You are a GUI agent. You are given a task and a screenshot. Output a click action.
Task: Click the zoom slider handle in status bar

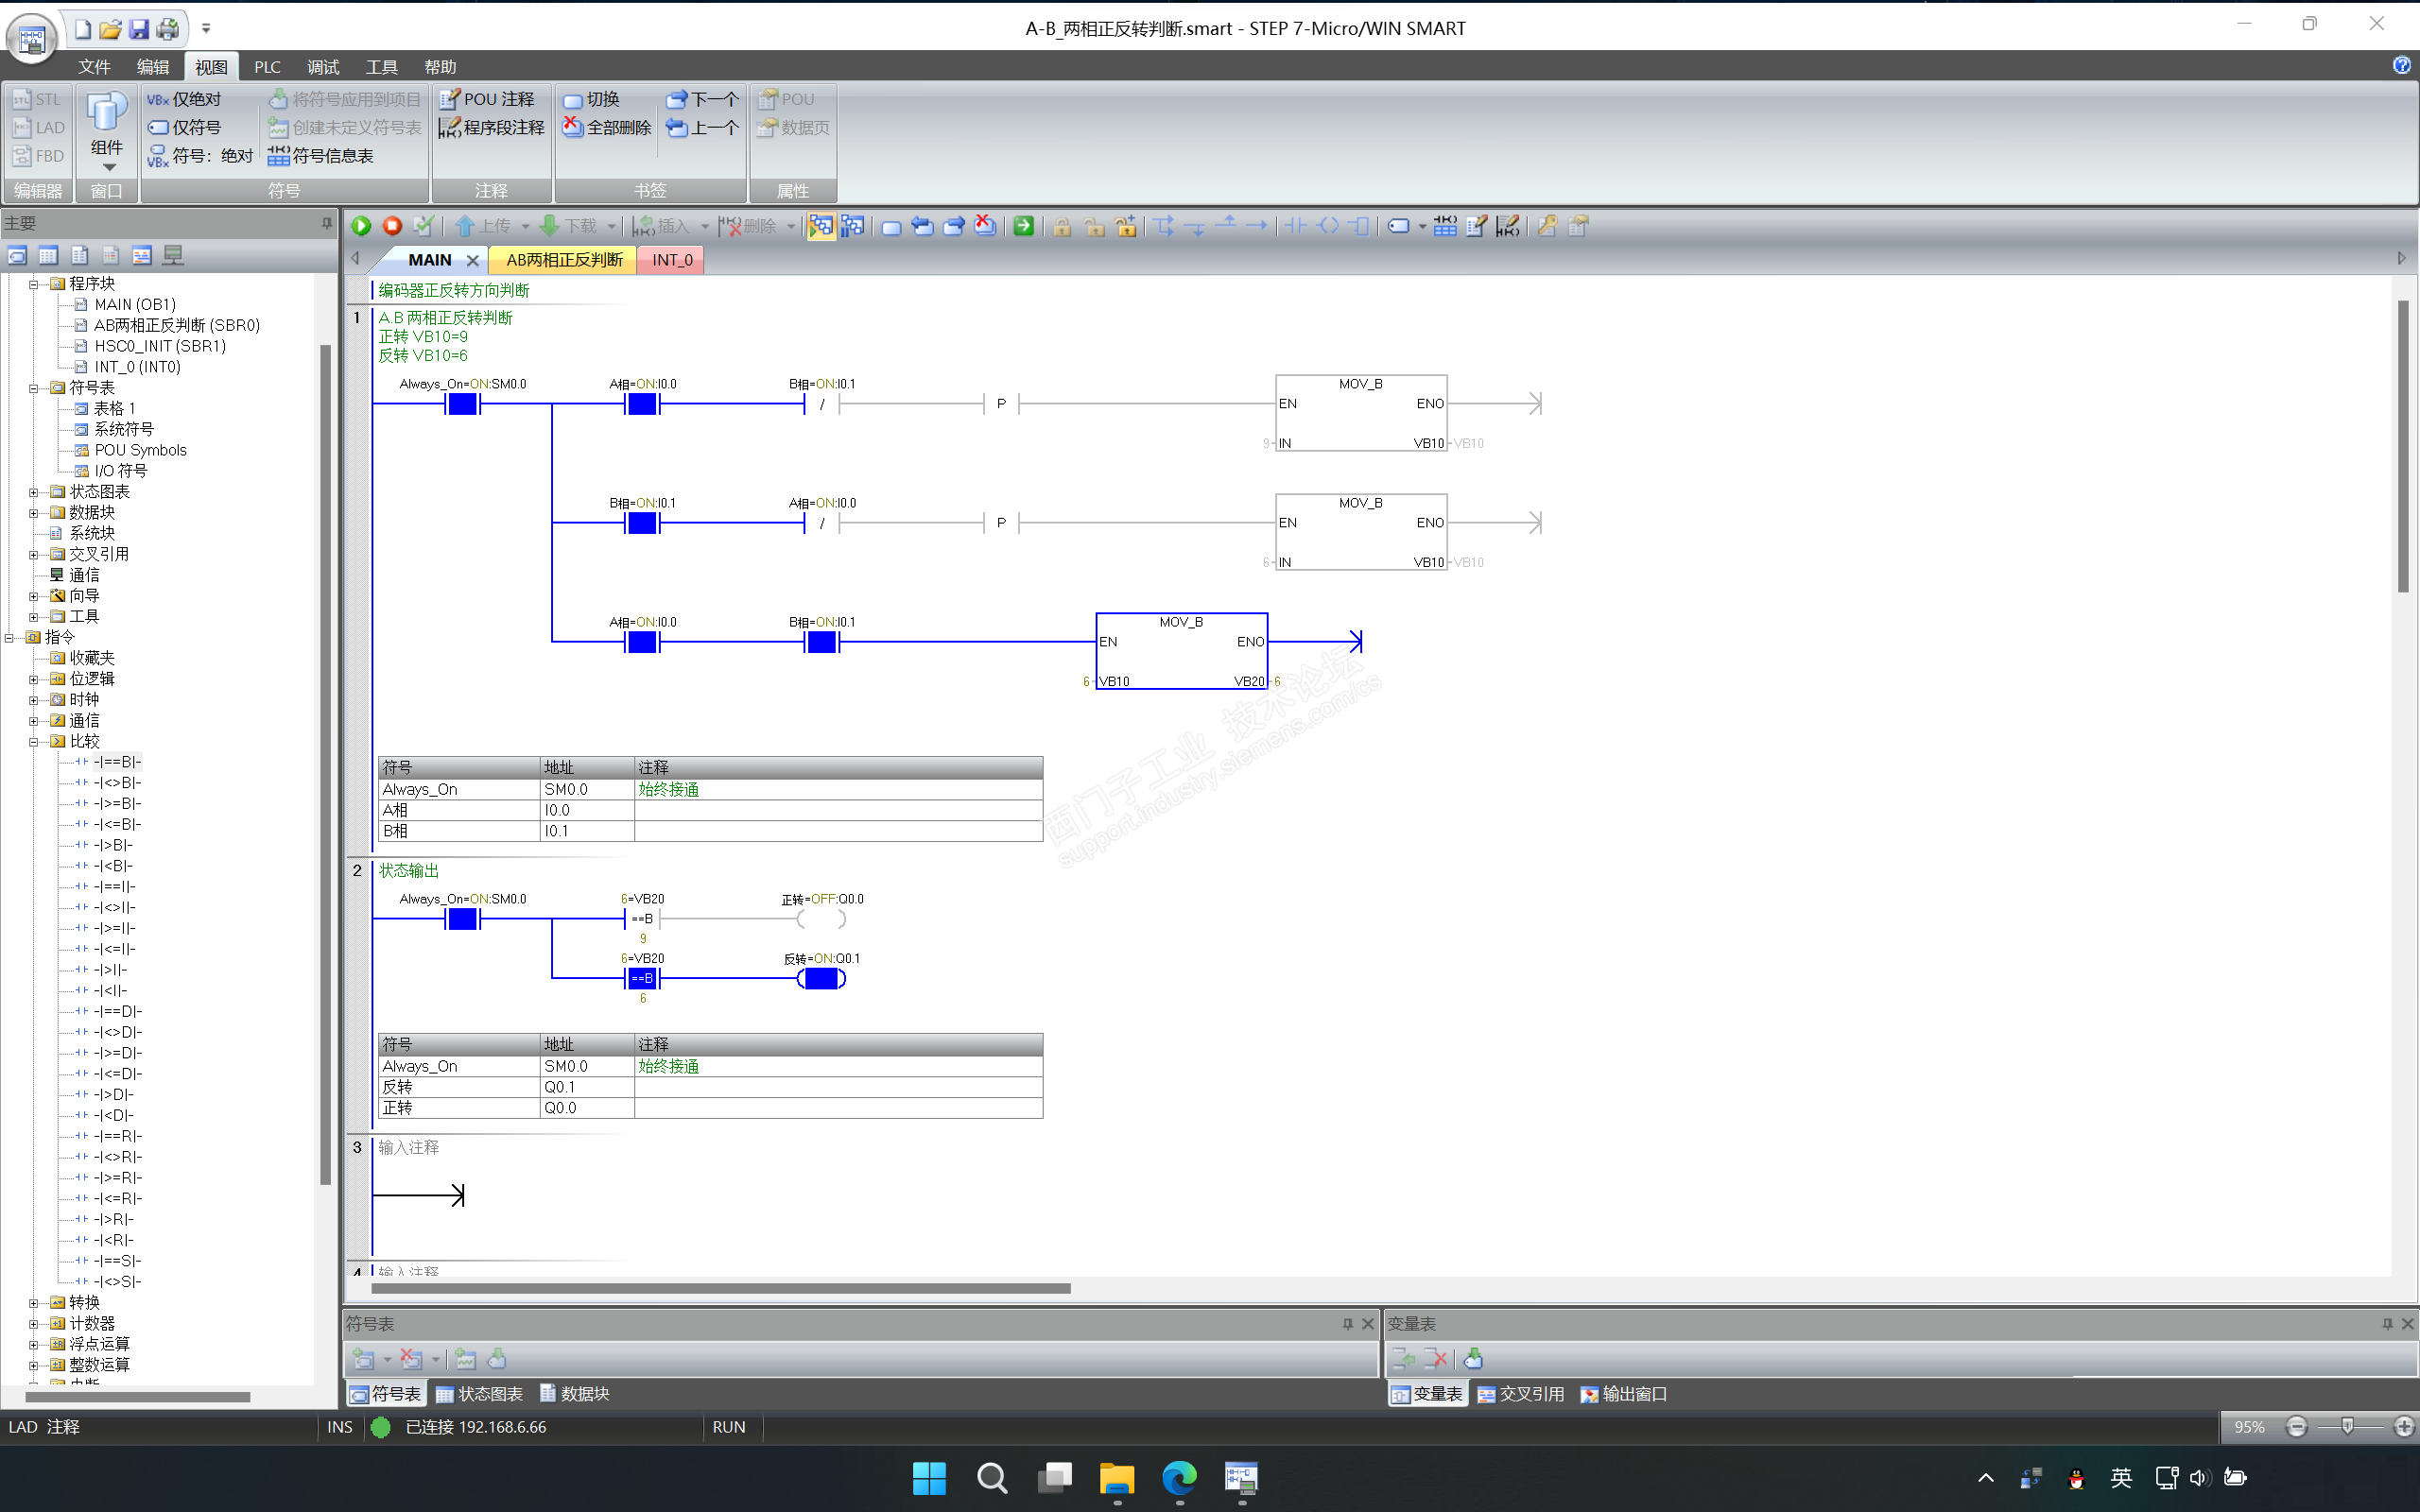tap(2347, 1426)
